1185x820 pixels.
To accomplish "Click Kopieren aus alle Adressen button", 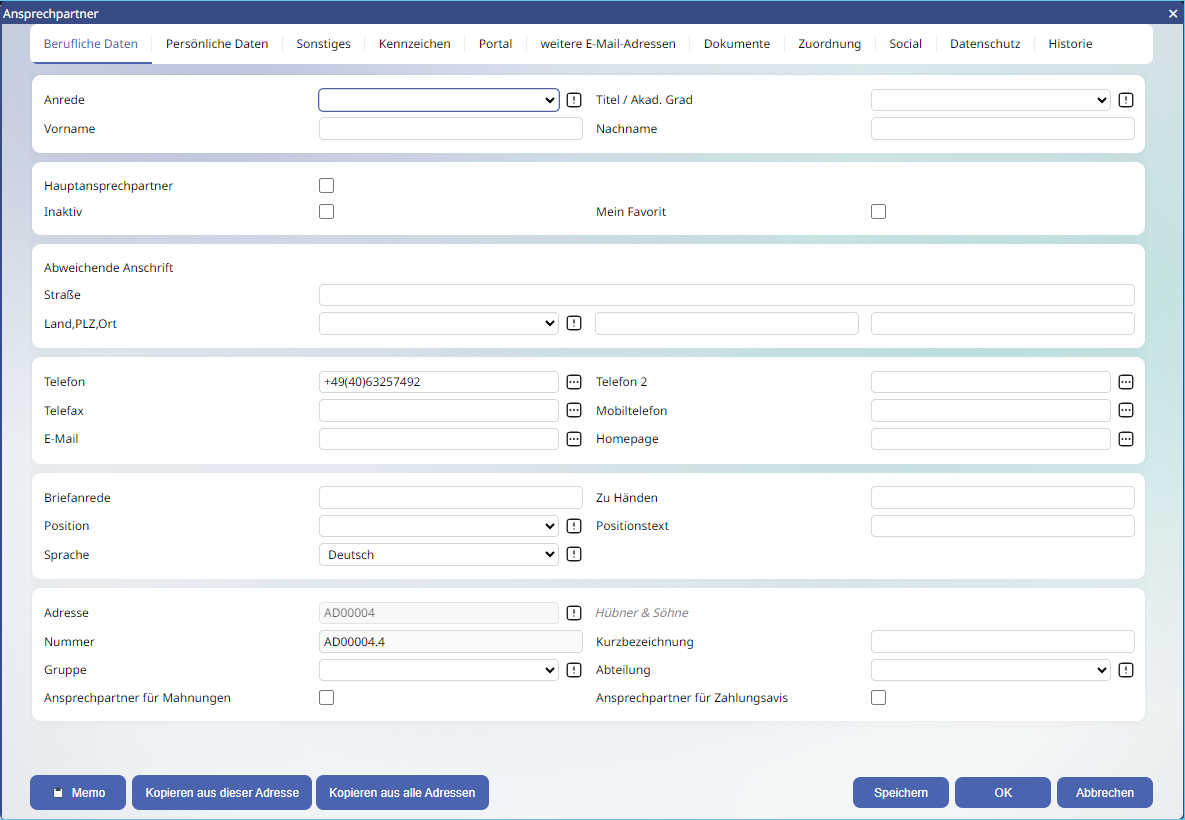I will pos(402,793).
